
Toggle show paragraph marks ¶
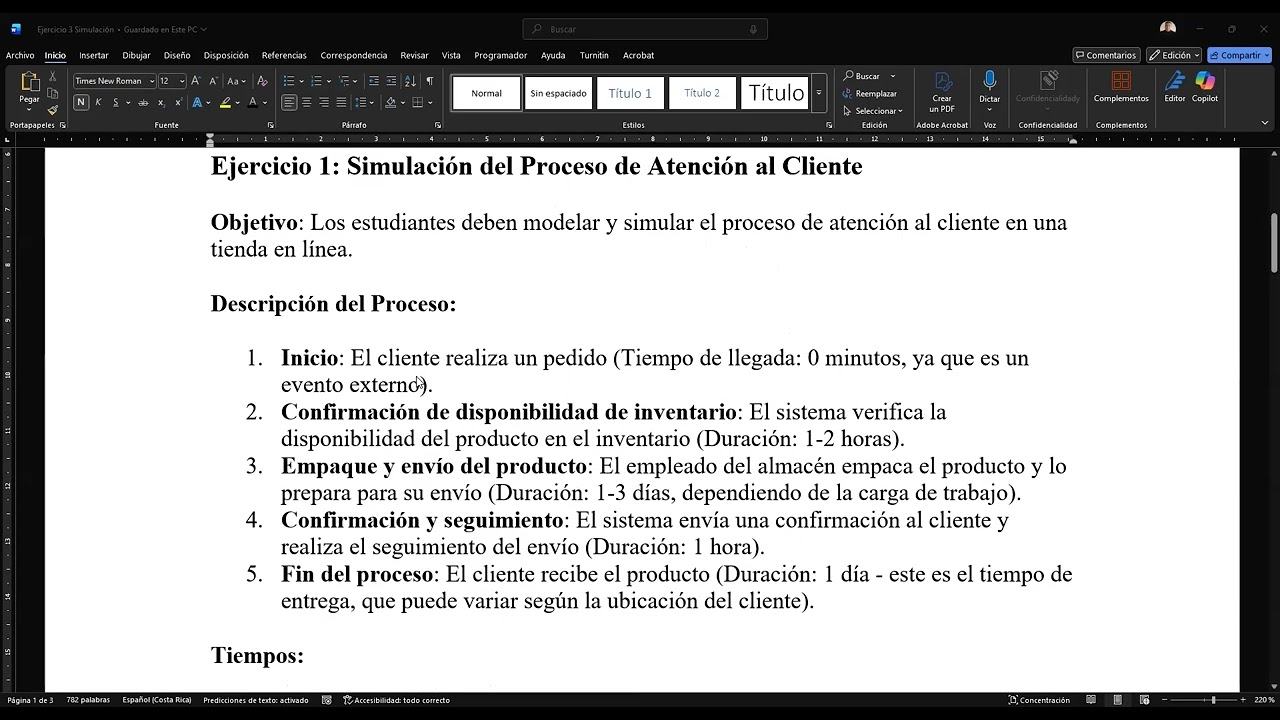tap(430, 81)
